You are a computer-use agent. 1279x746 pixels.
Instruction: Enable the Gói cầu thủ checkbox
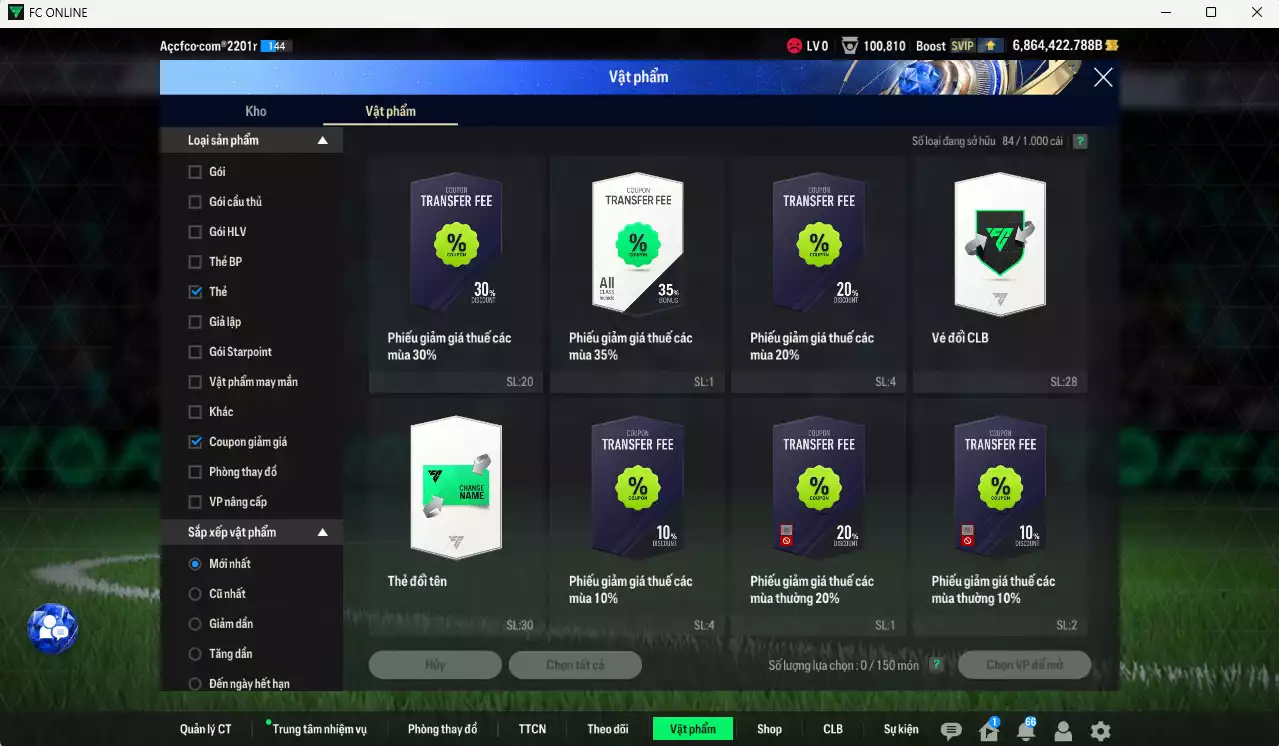coord(195,202)
